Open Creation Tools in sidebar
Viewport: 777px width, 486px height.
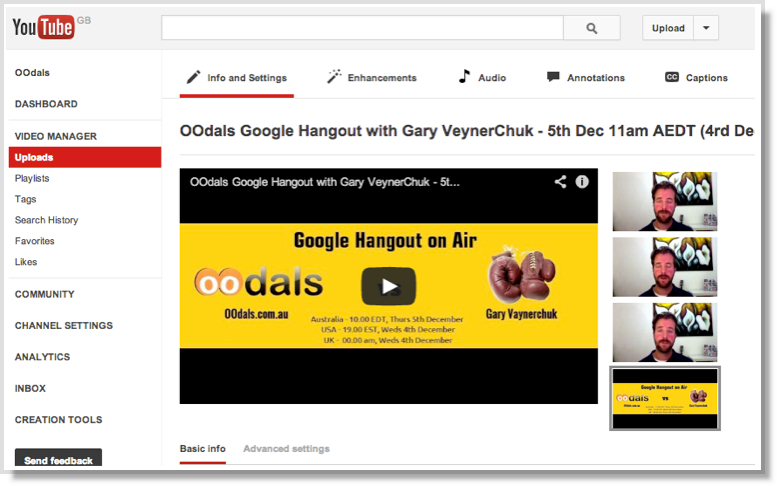tap(58, 420)
